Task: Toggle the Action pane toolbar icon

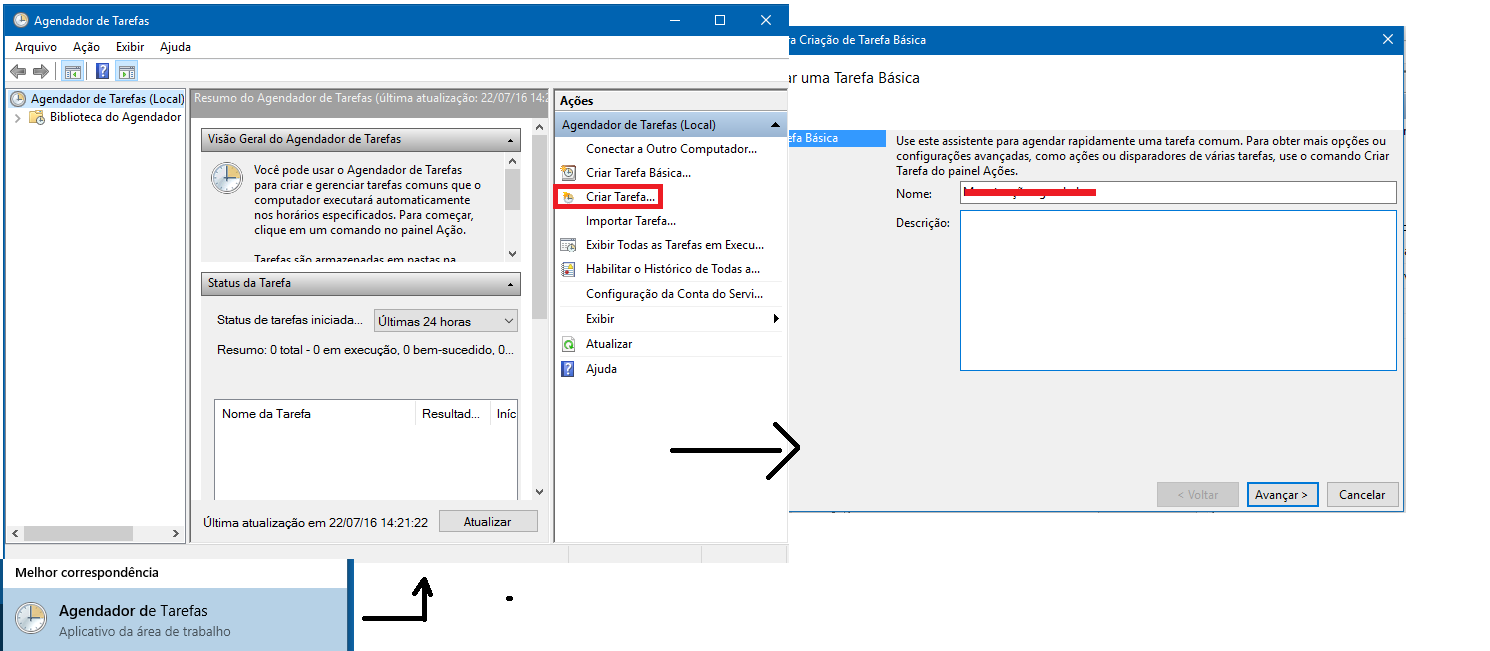Action: [126, 71]
